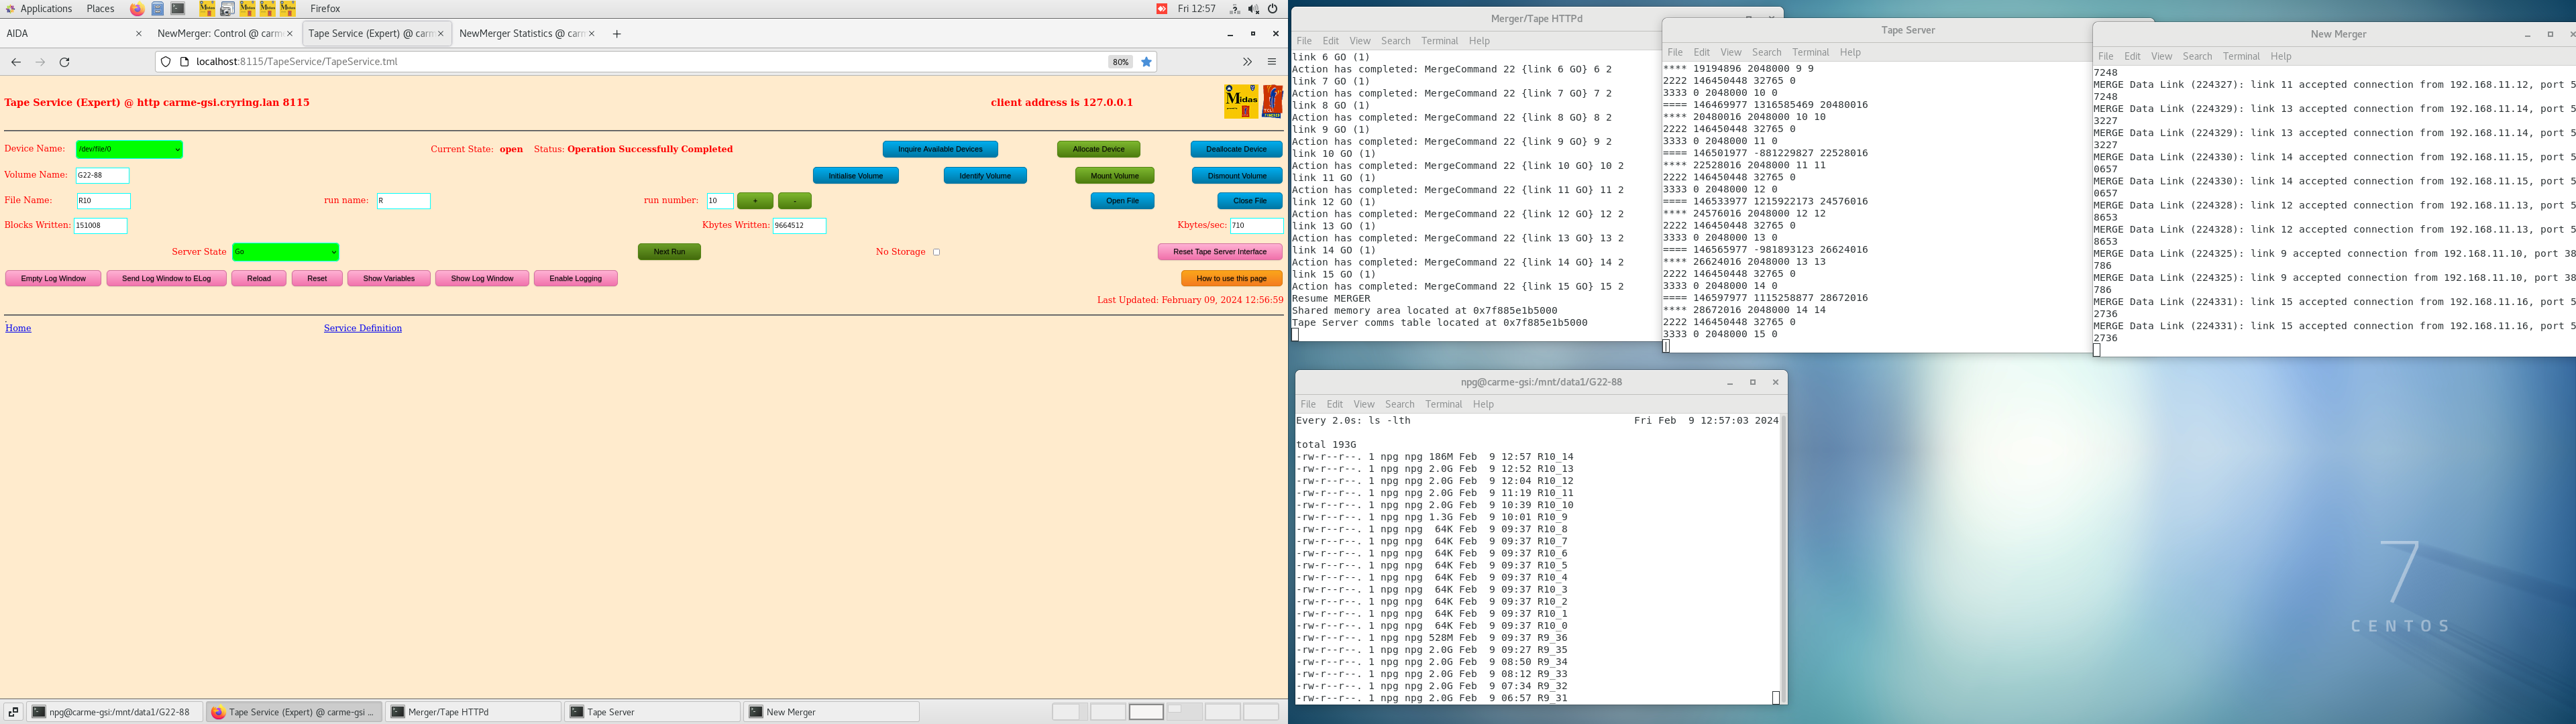Open the Firefox hamburger menu
2576x724 pixels.
pyautogui.click(x=1272, y=62)
